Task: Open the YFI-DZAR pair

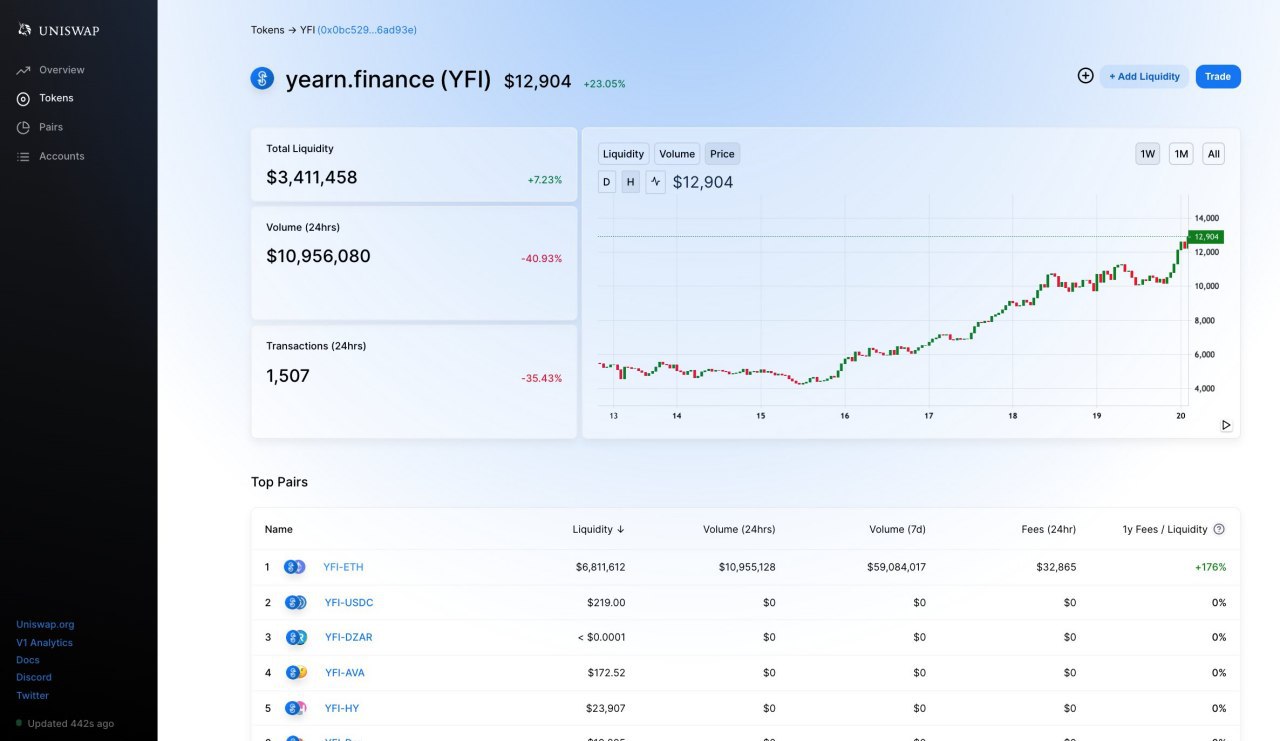Action: [x=348, y=637]
